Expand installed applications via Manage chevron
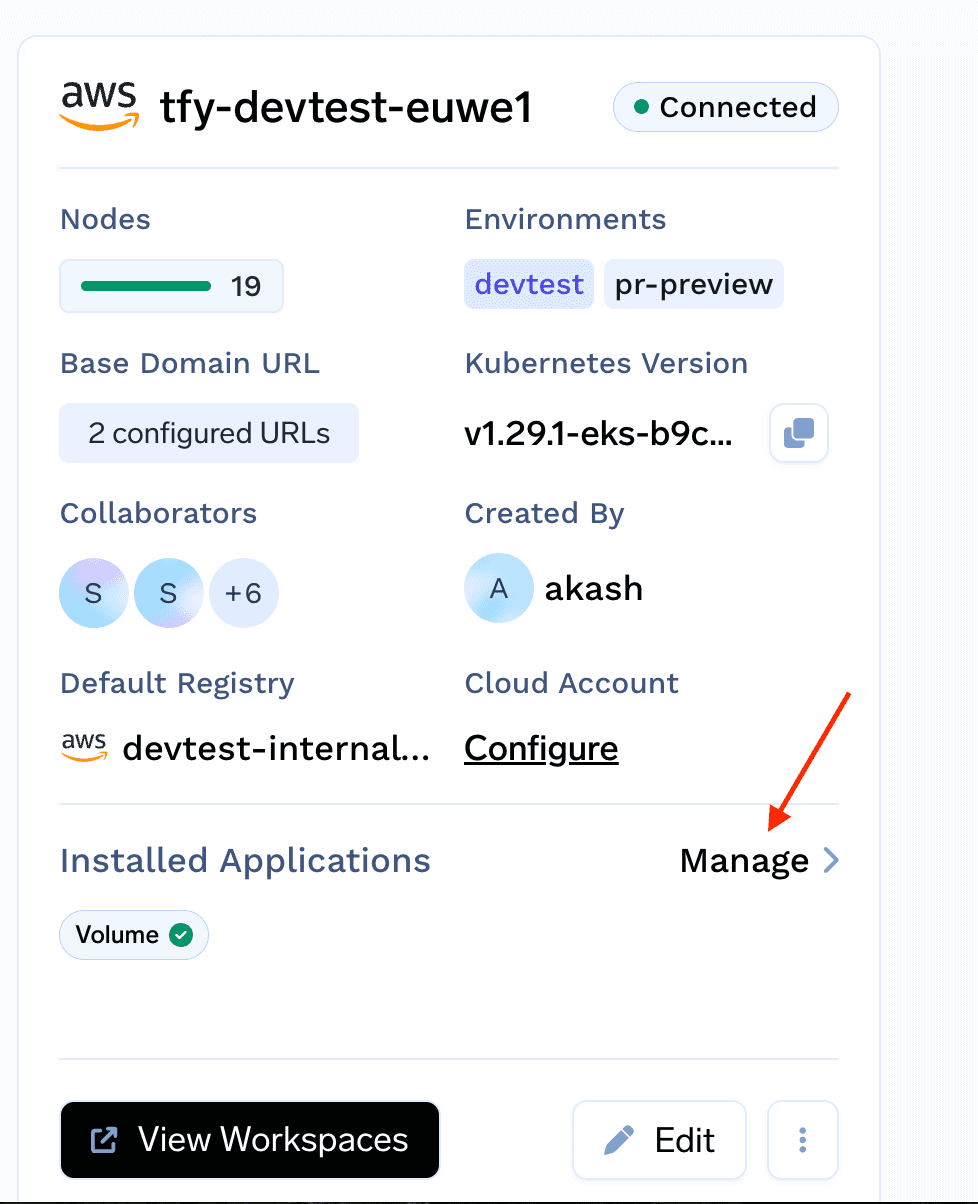Image resolution: width=978 pixels, height=1204 pixels. tap(830, 860)
